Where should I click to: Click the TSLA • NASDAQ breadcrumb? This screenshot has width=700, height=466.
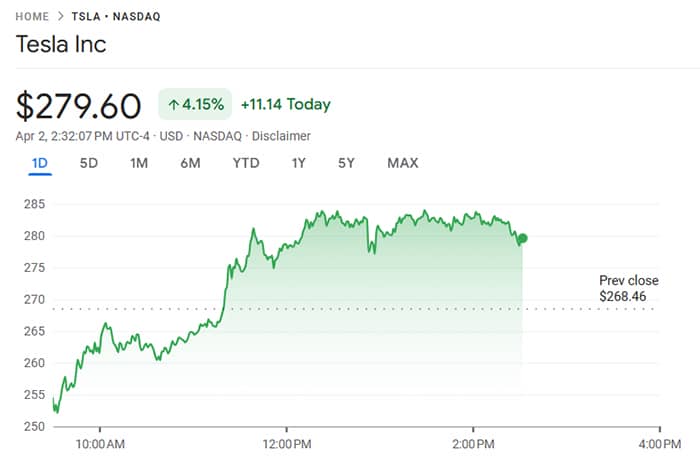(x=116, y=17)
